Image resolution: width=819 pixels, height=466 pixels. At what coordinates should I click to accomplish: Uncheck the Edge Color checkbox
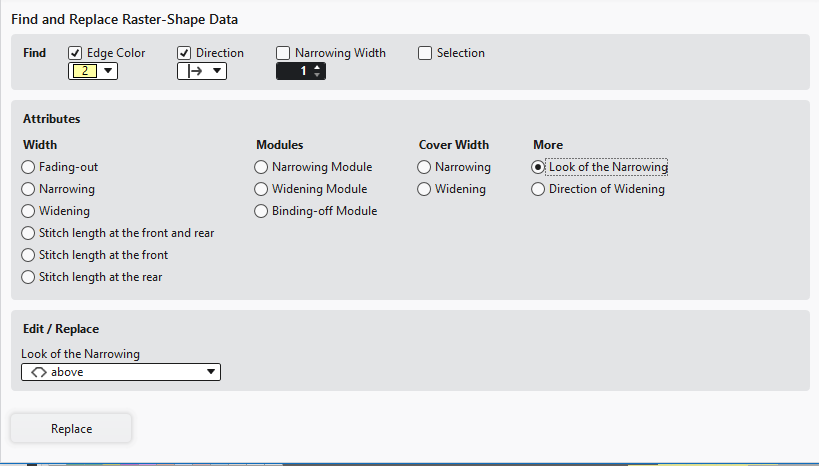[75, 53]
